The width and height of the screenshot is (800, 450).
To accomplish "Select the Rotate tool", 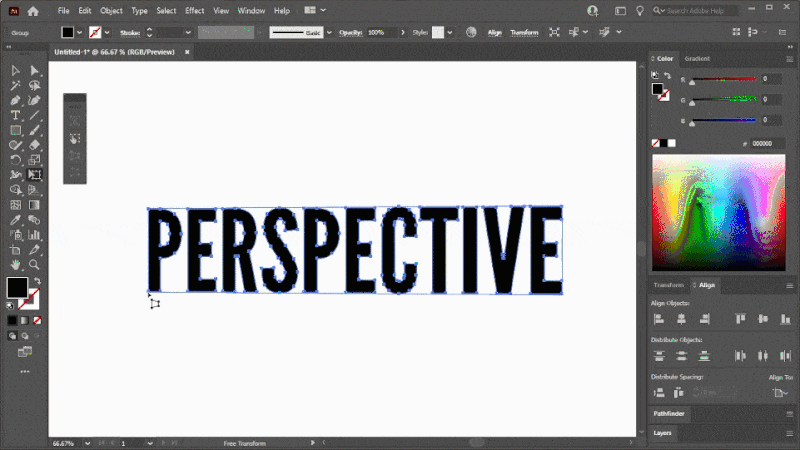I will (x=15, y=160).
